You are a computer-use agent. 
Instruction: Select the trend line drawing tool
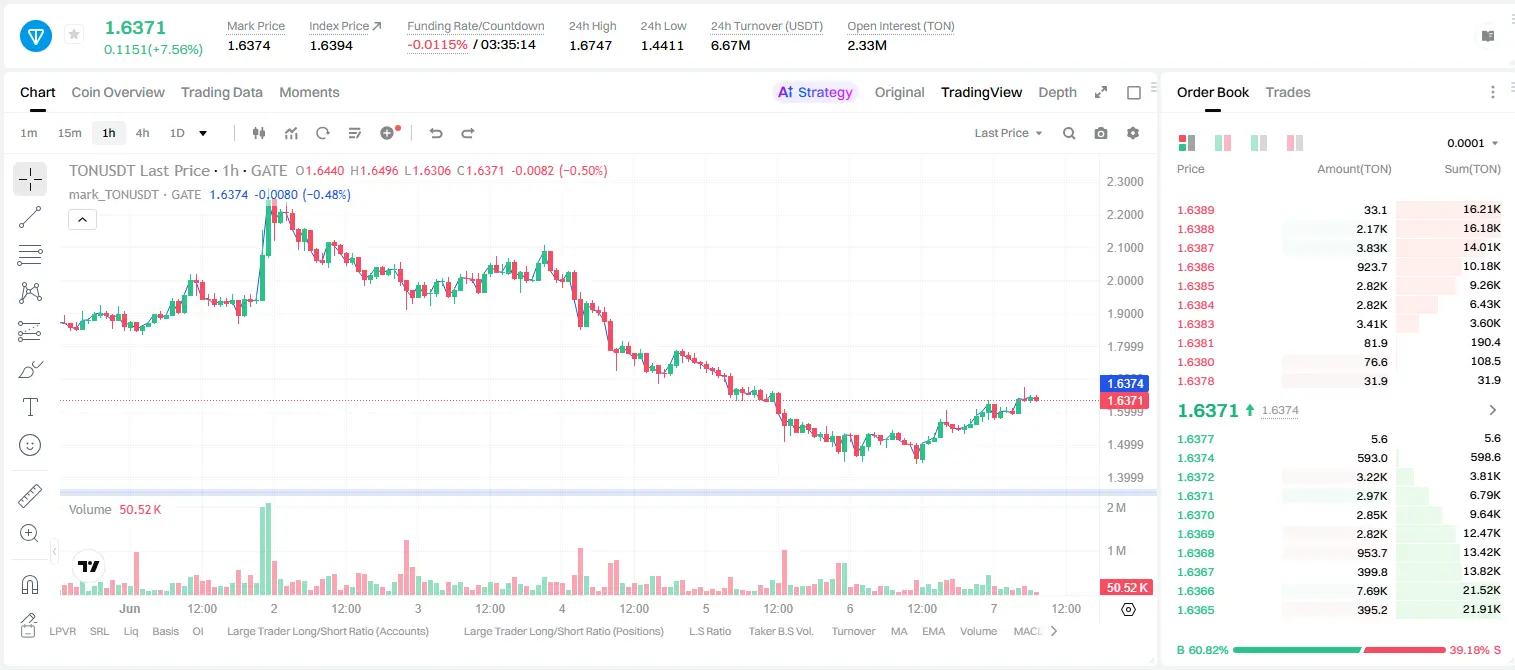click(30, 217)
